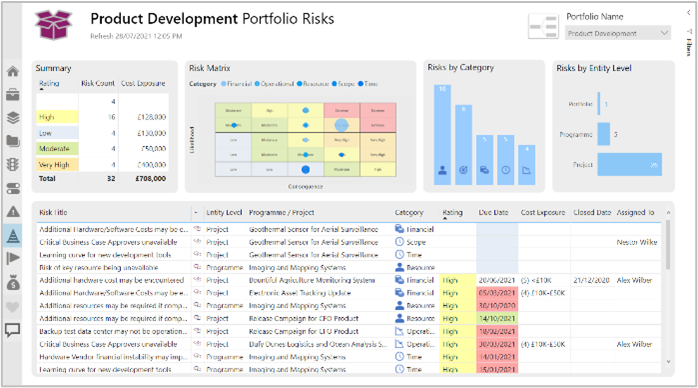Open the briefcase Portfolio icon in sidebar
This screenshot has height=388, width=698.
click(13, 94)
